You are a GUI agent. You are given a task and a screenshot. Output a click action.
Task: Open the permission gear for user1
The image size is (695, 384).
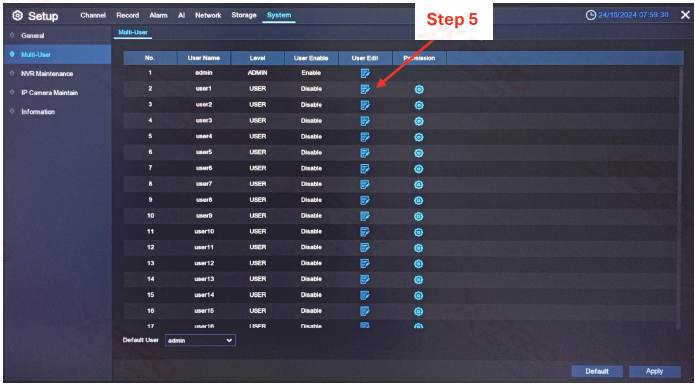coord(419,90)
